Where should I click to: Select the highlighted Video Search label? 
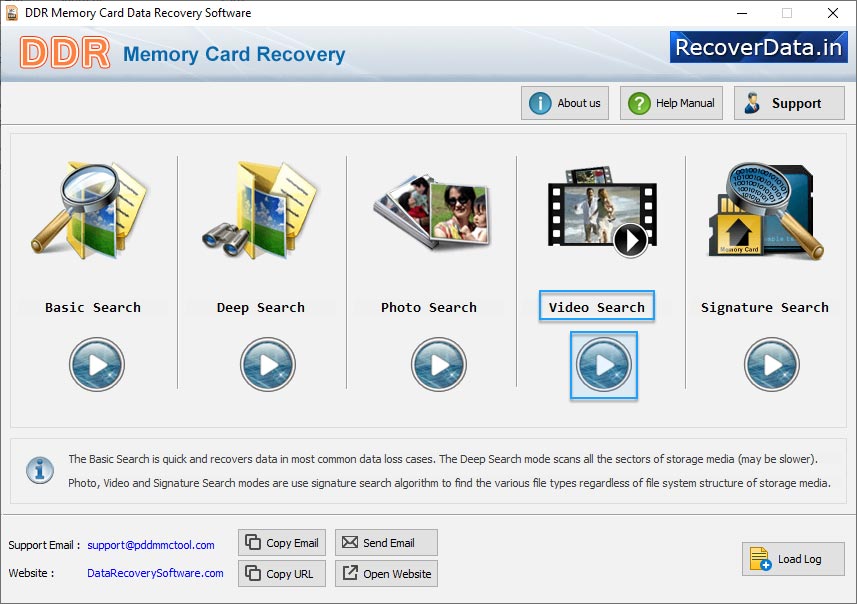pos(597,307)
